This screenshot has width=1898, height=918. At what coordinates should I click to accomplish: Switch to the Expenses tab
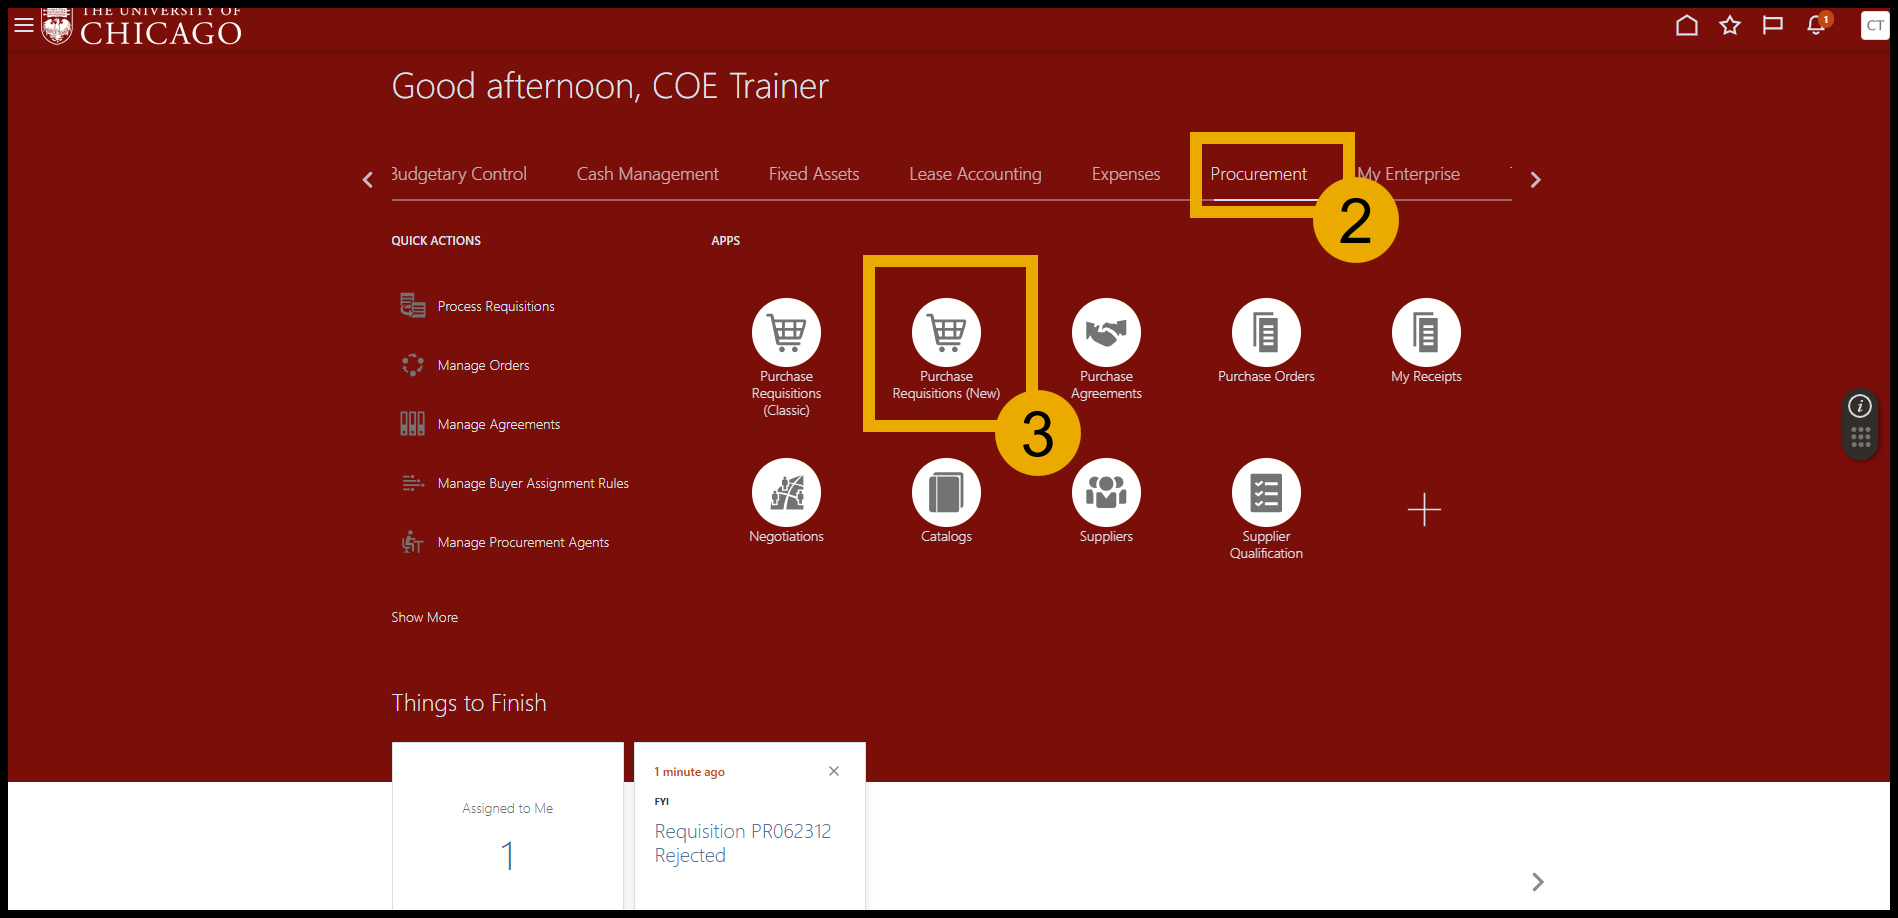1125,174
